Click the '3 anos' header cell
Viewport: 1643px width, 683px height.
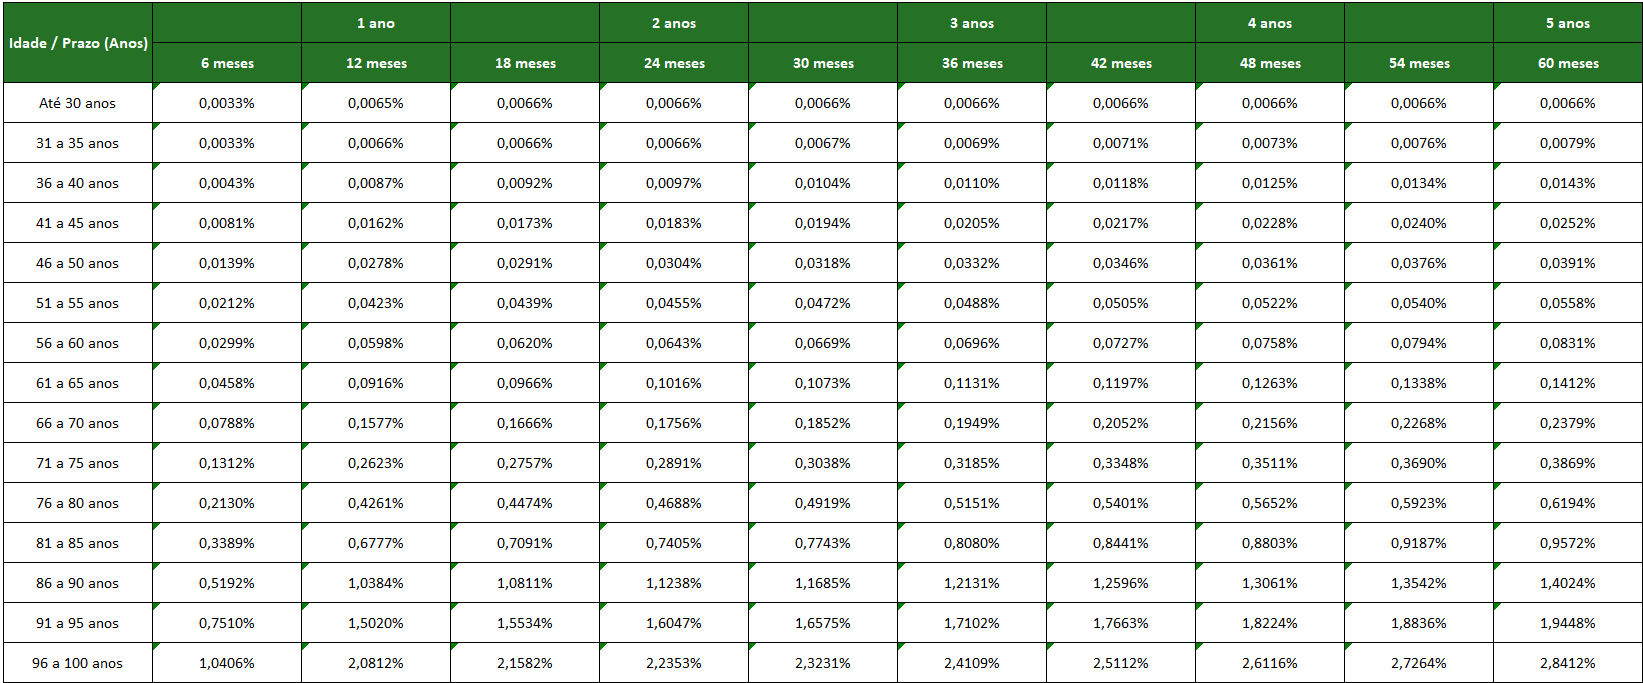point(972,23)
